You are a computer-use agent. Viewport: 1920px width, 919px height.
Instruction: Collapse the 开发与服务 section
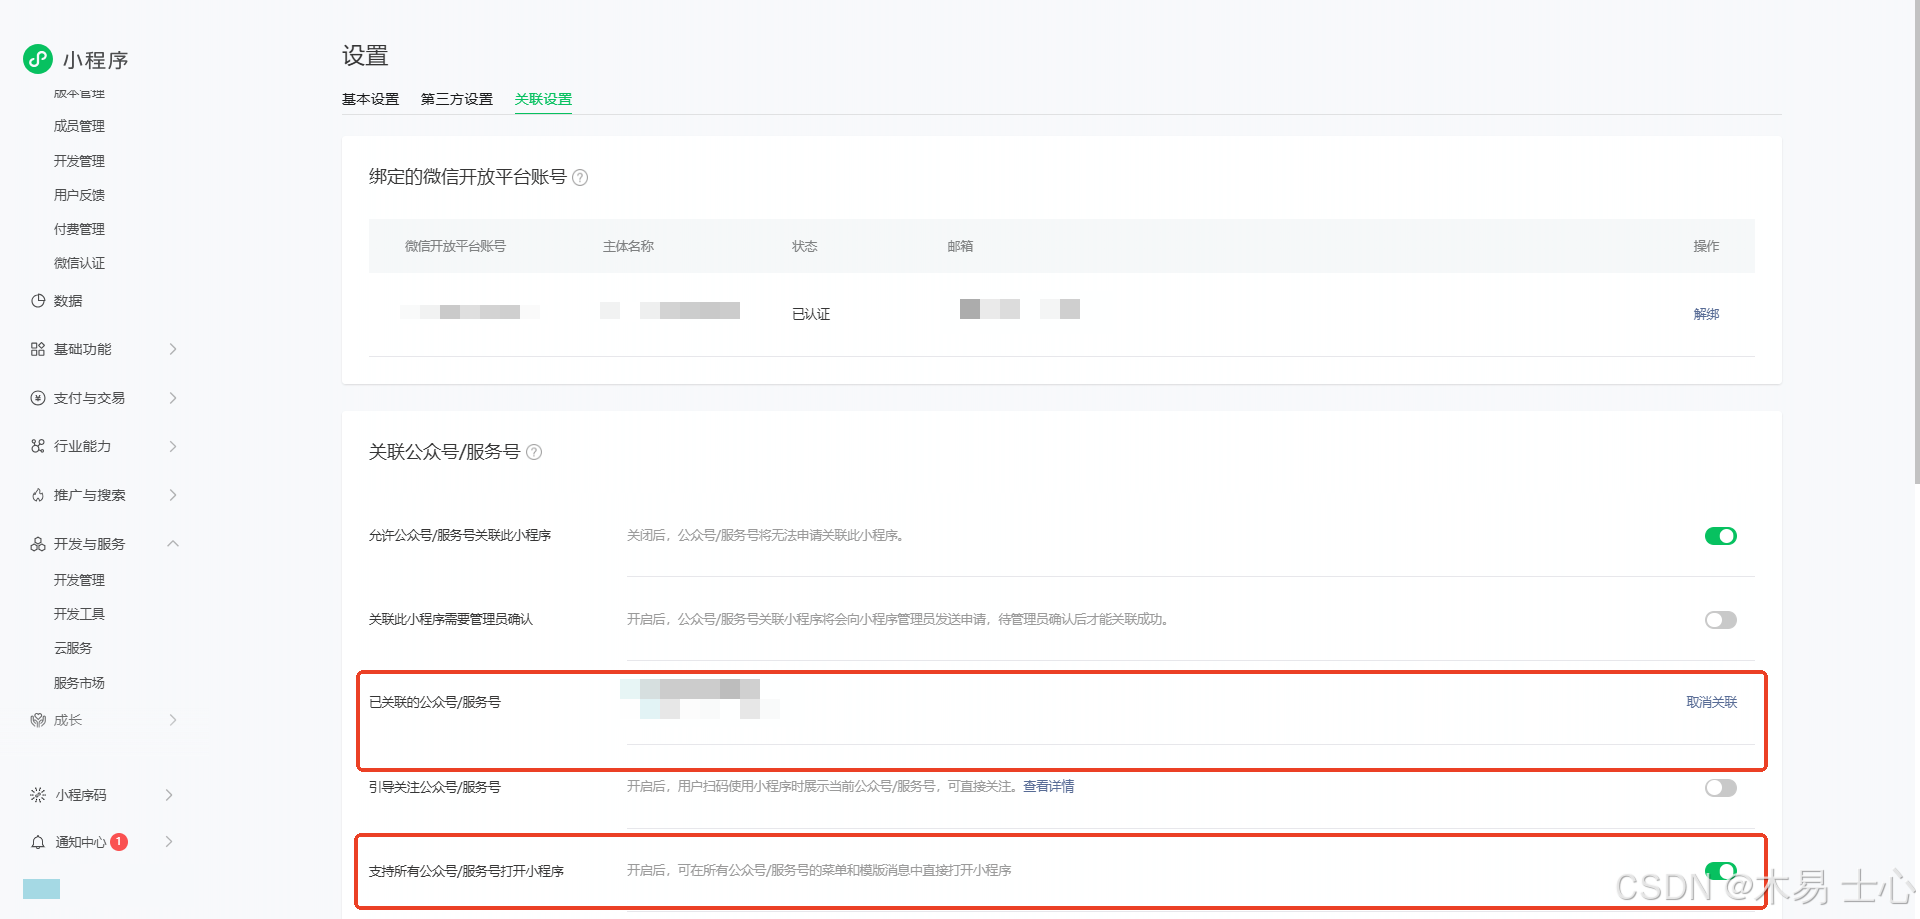click(173, 544)
